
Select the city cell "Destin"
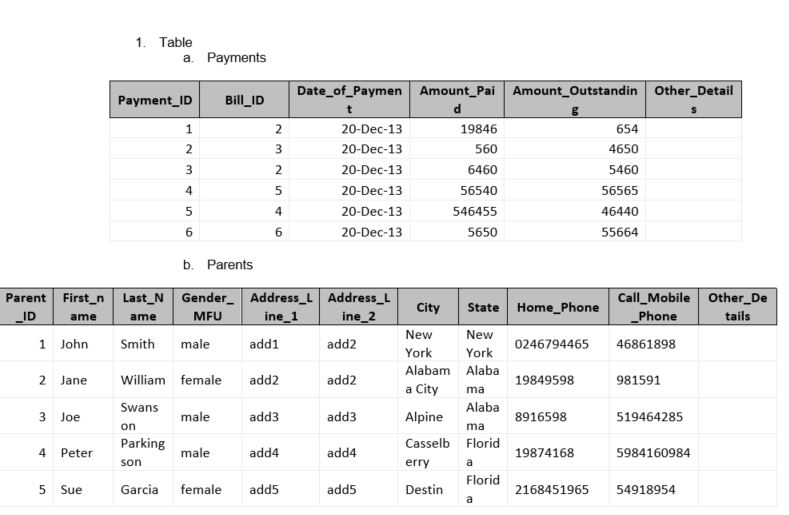point(422,490)
